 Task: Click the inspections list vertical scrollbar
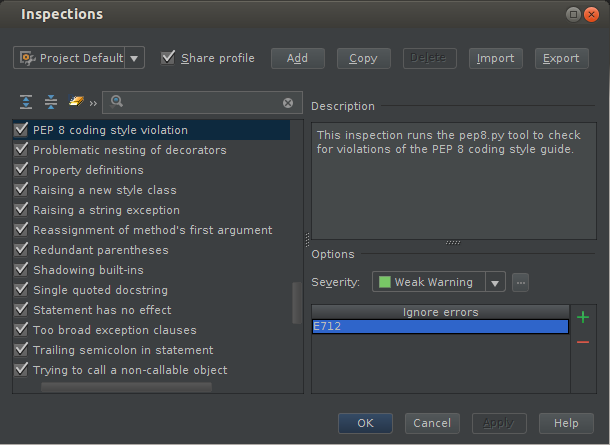click(296, 302)
